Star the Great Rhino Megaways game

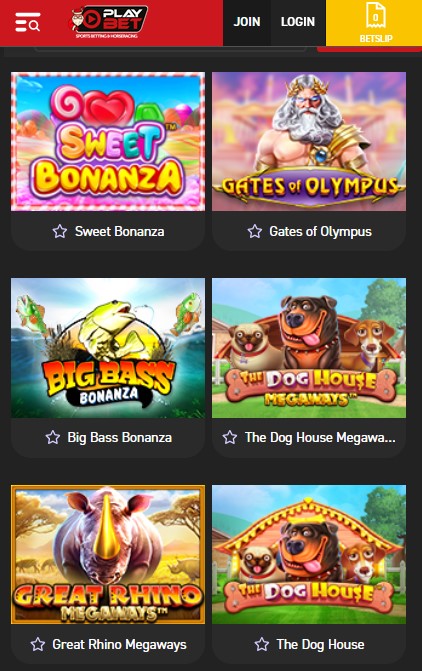(38, 644)
